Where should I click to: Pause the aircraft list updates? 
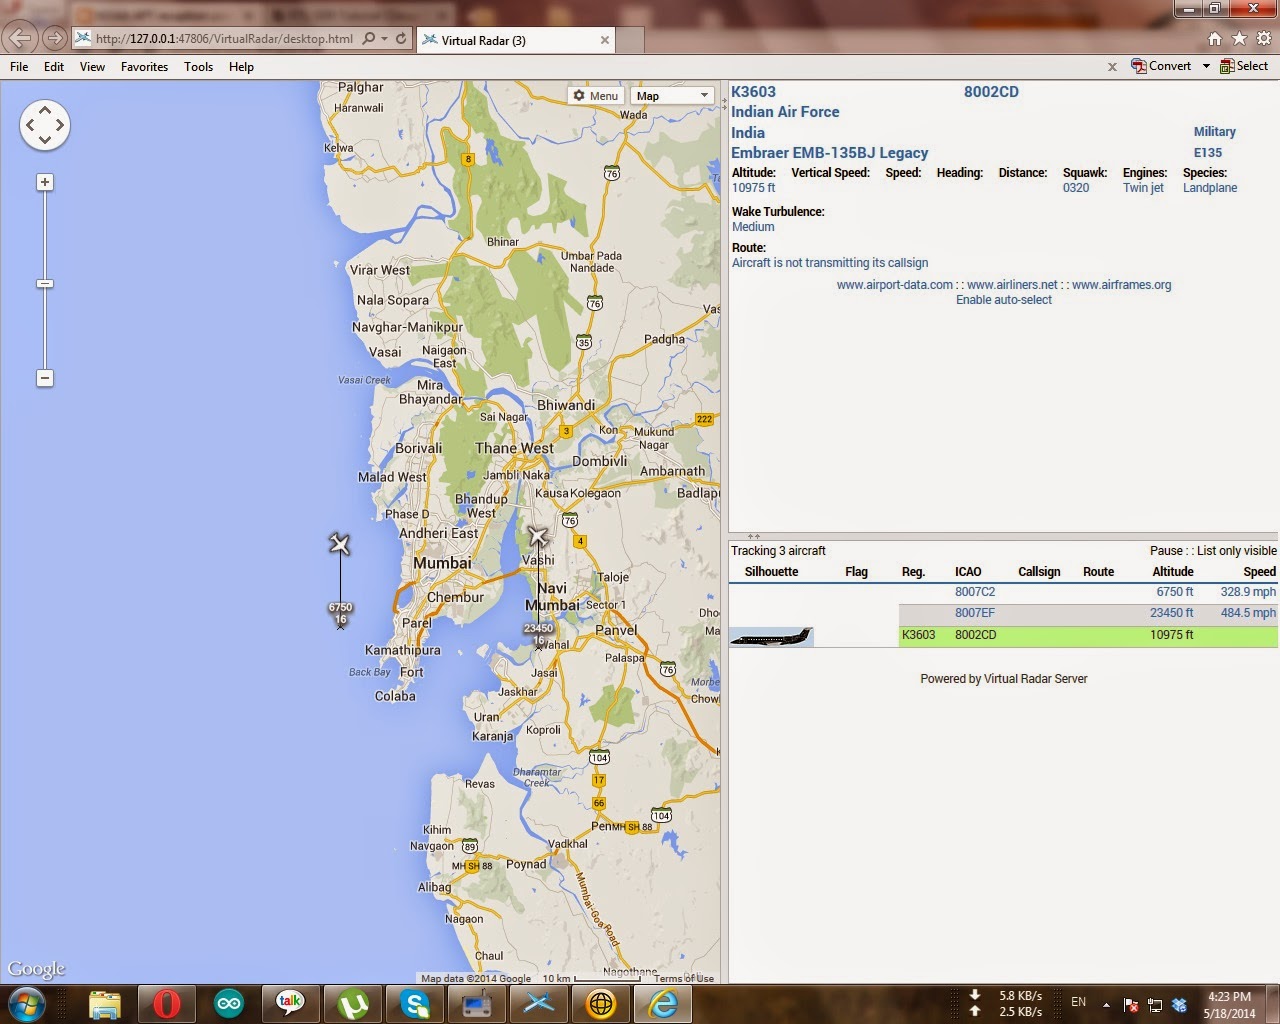click(x=1166, y=551)
